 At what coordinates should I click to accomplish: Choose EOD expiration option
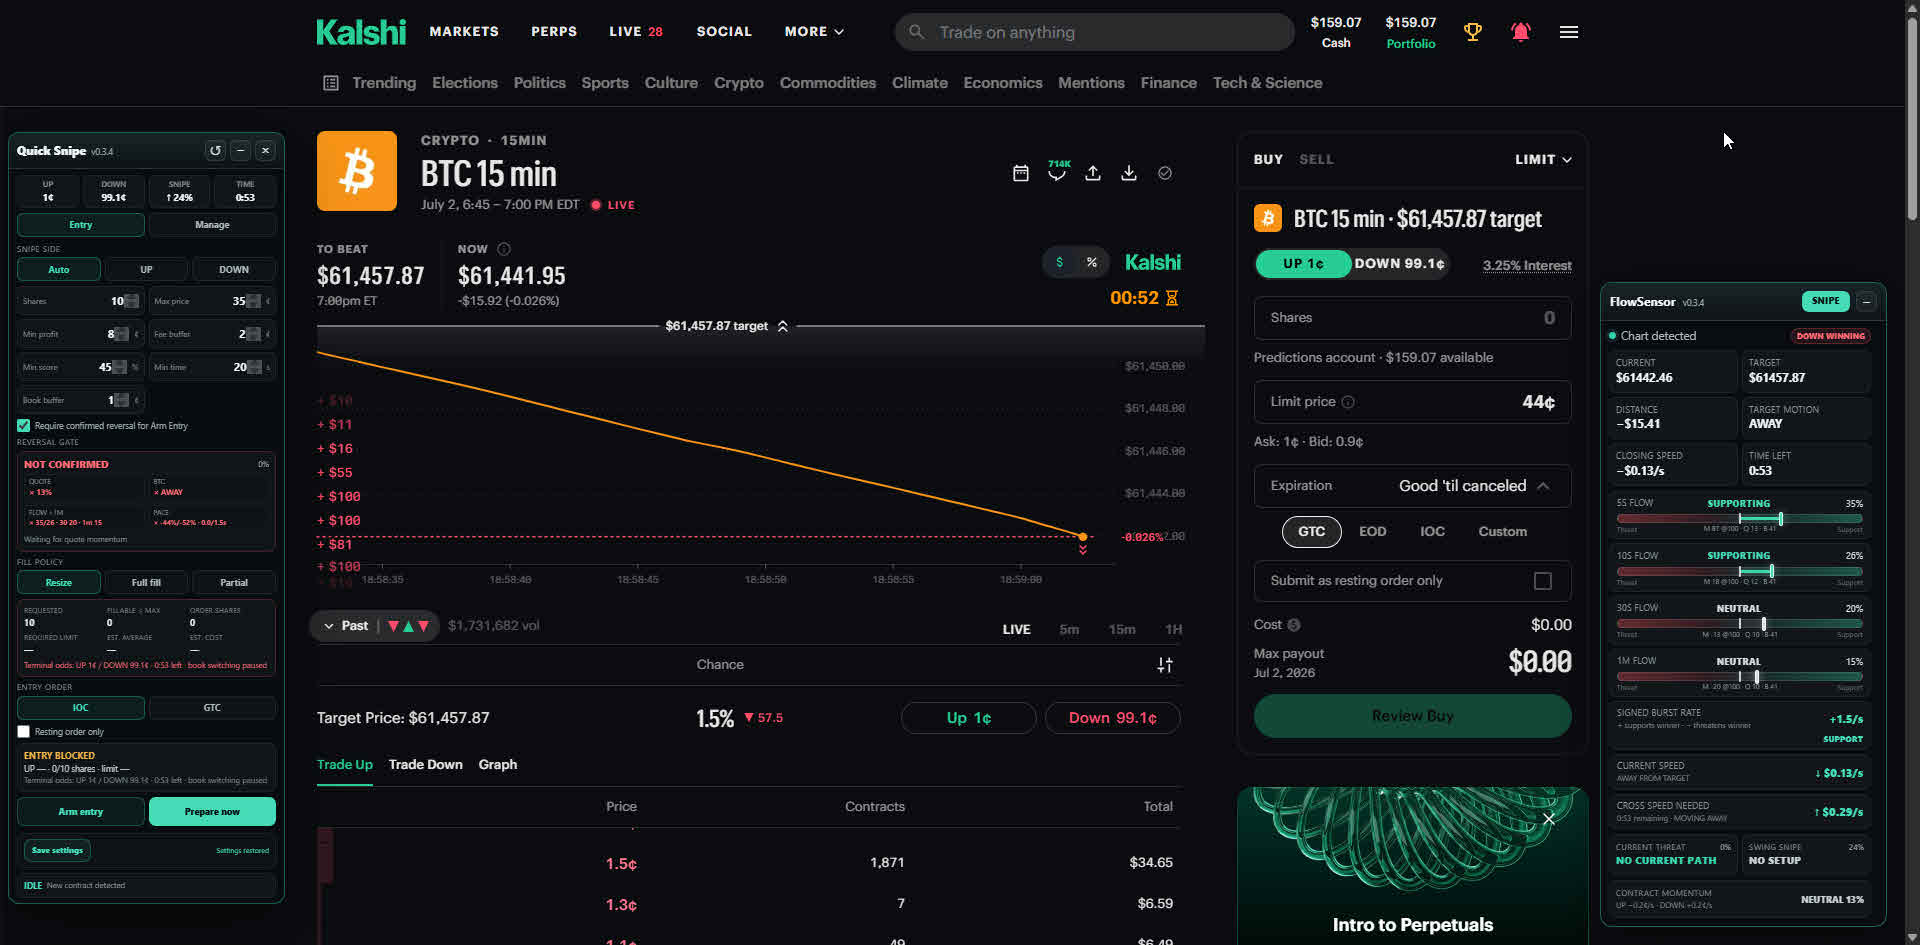tap(1372, 532)
